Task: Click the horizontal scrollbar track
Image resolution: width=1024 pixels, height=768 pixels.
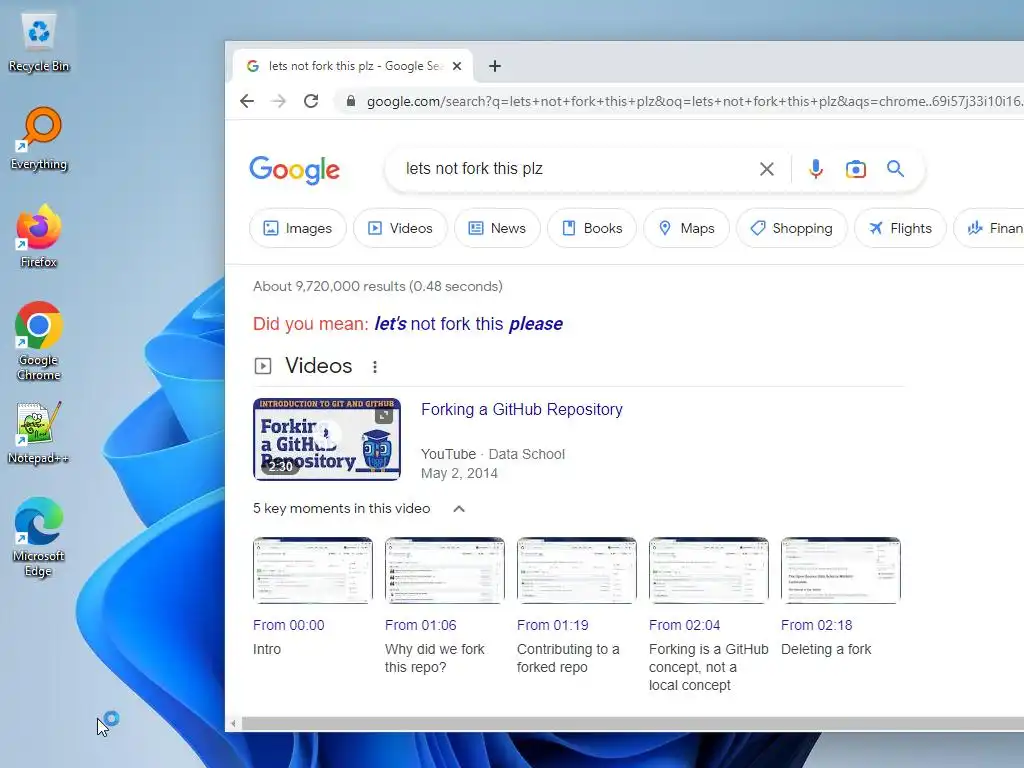Action: coord(632,724)
